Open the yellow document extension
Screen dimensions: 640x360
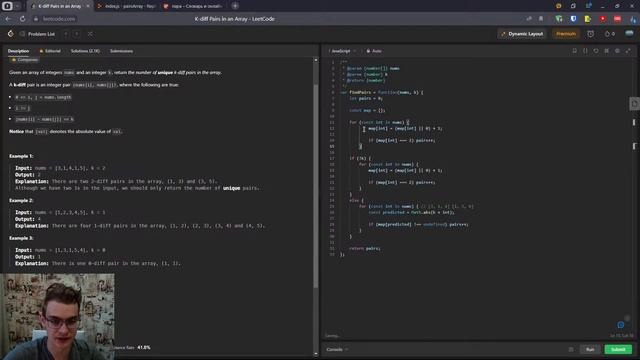(588, 19)
